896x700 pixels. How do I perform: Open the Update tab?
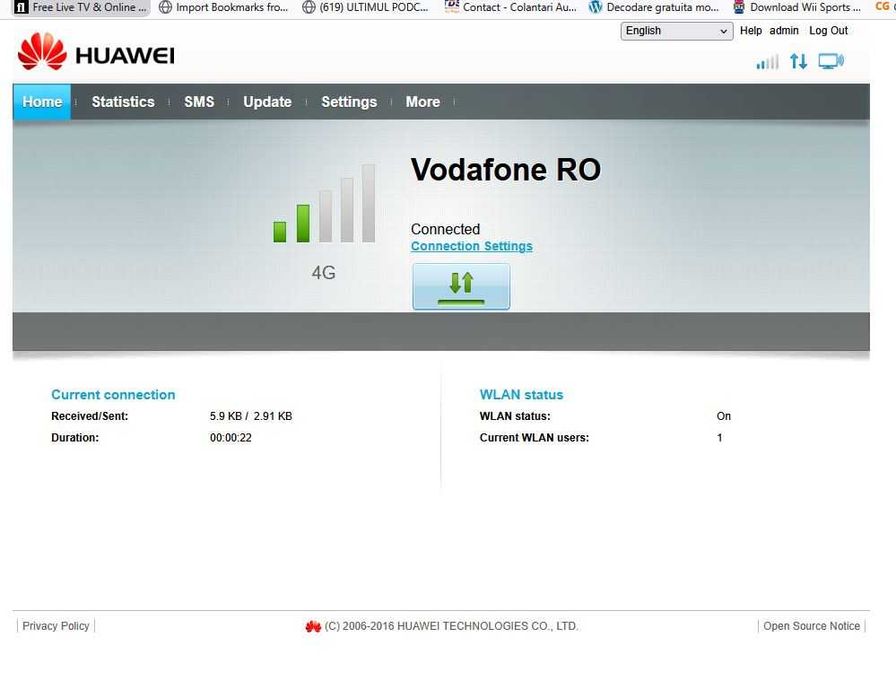tap(267, 102)
